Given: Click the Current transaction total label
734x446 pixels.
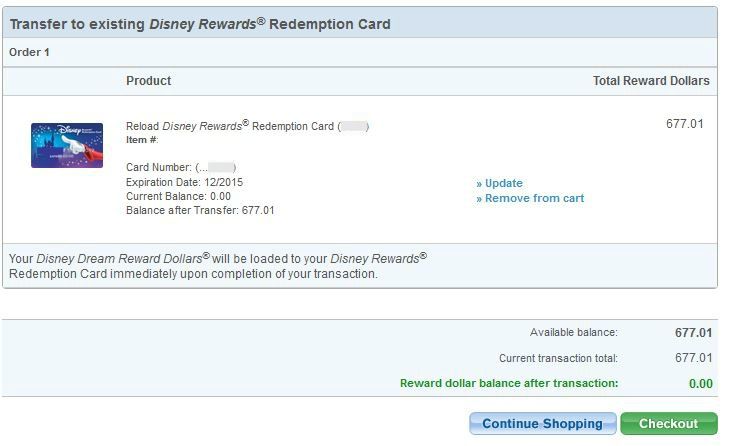Looking at the screenshot, I should 558,358.
